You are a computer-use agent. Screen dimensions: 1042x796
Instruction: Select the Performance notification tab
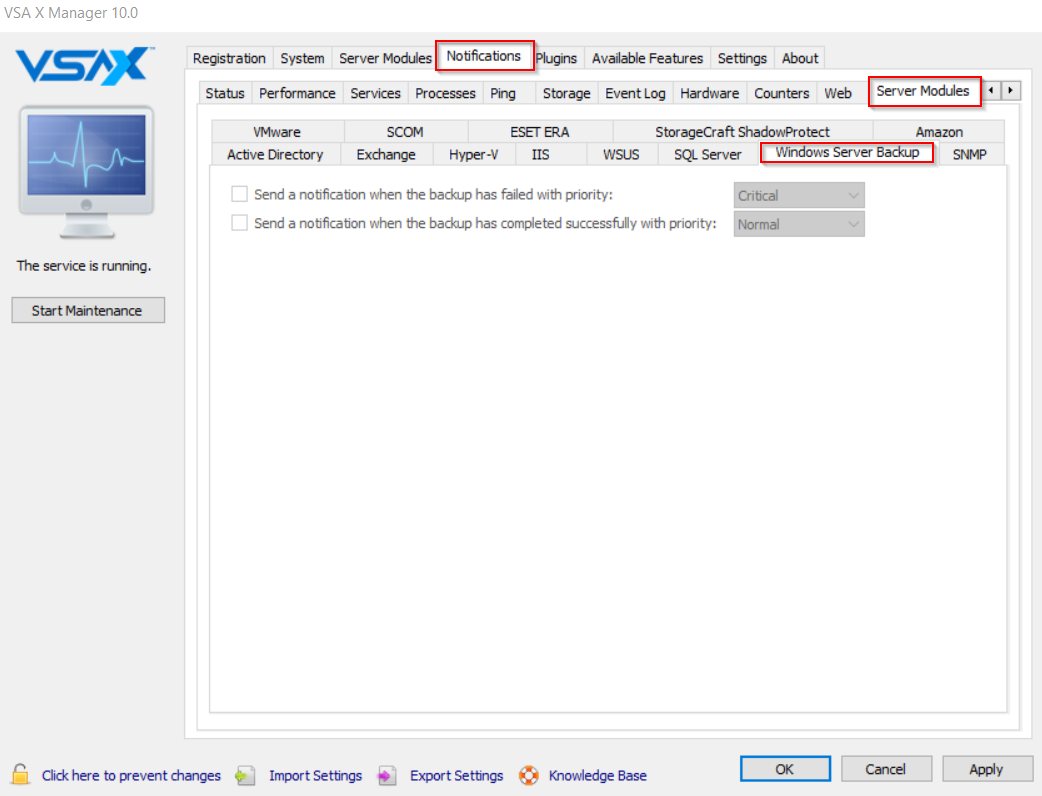[x=297, y=94]
